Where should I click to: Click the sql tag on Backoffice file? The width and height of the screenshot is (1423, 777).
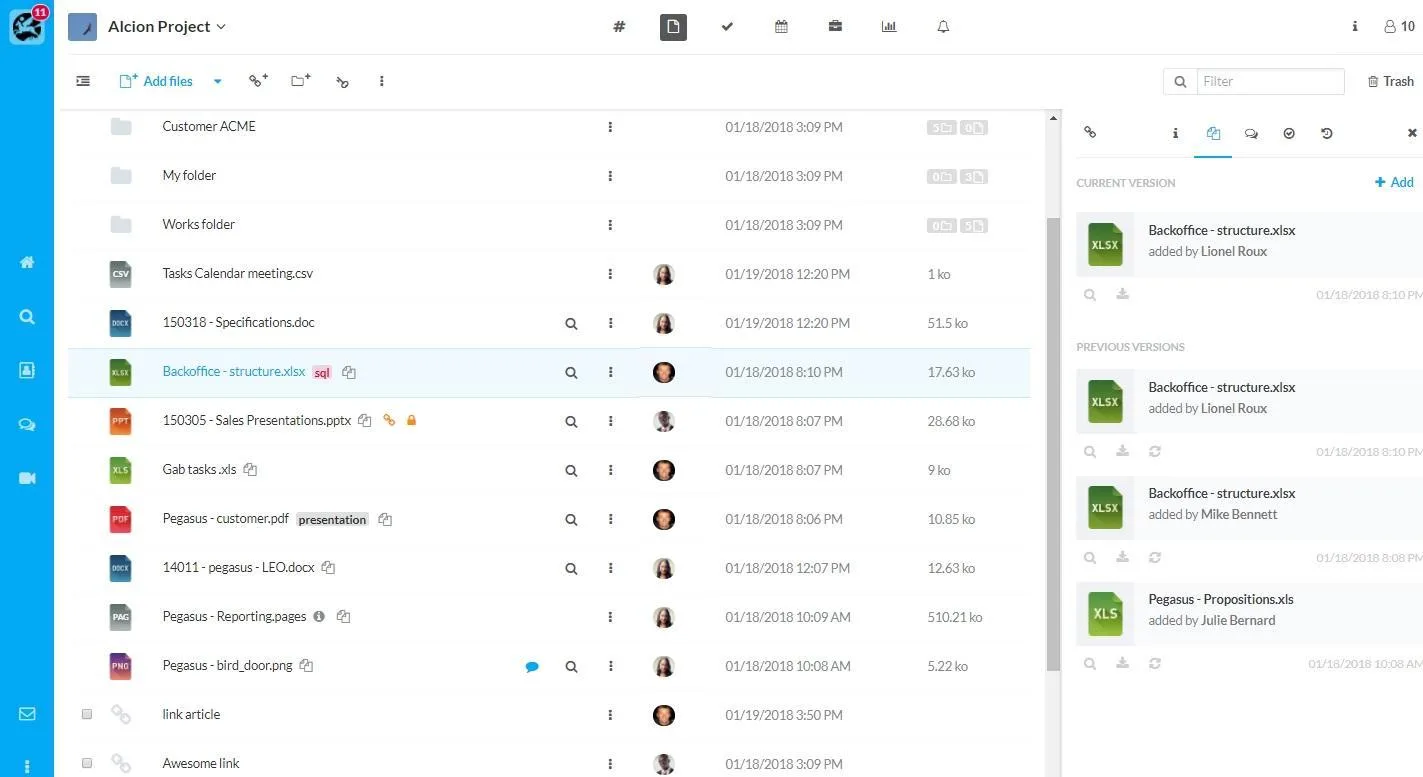321,372
